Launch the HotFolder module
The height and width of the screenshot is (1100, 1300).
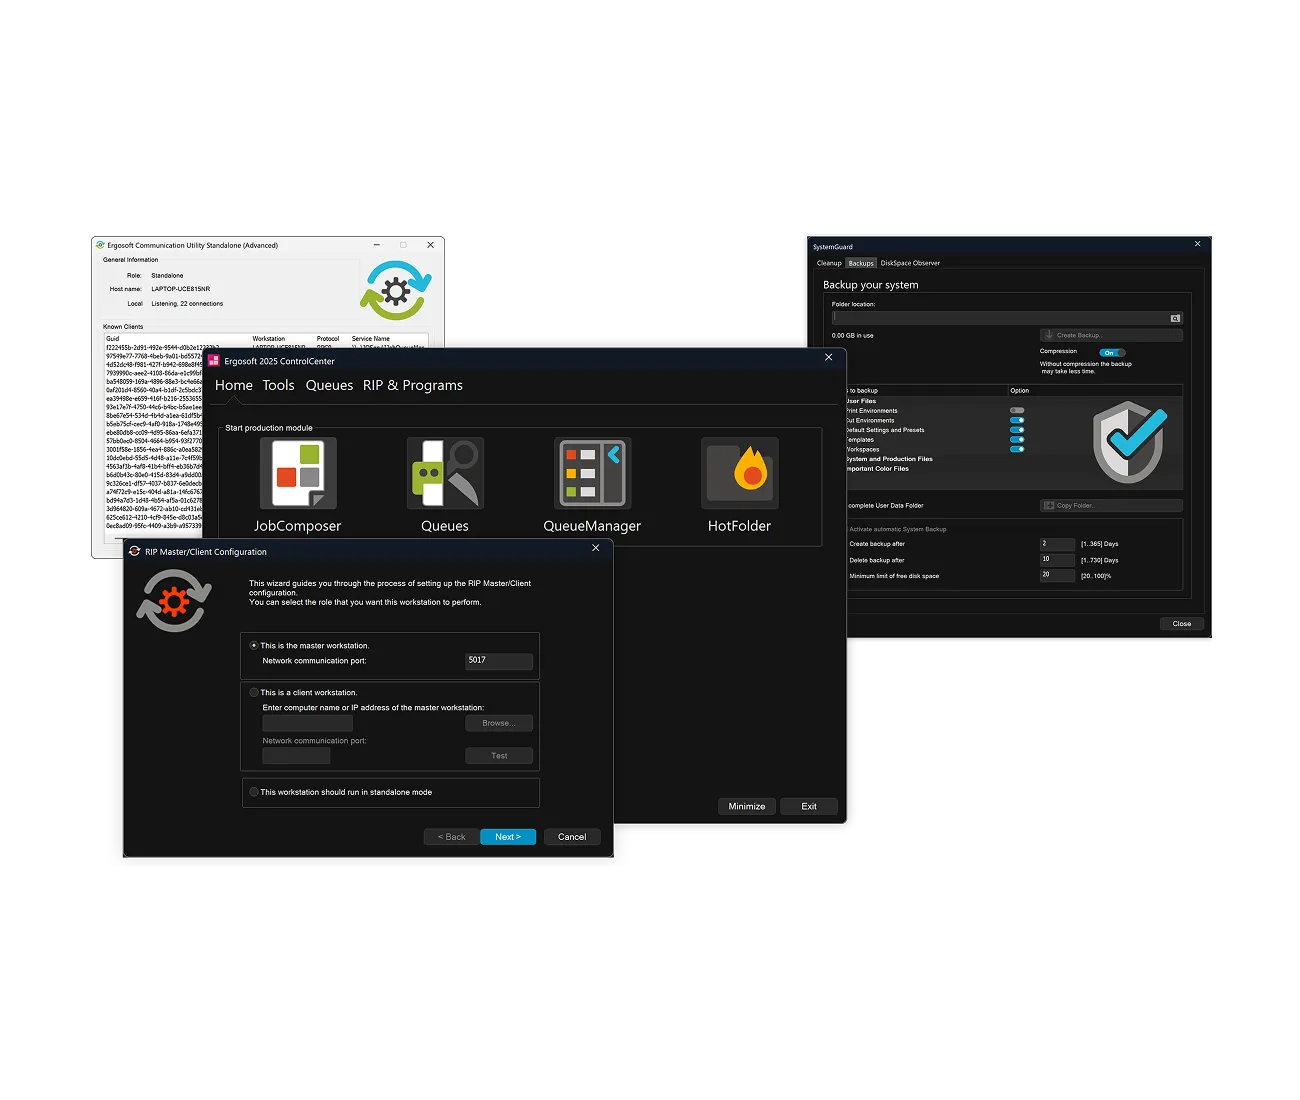coord(740,473)
